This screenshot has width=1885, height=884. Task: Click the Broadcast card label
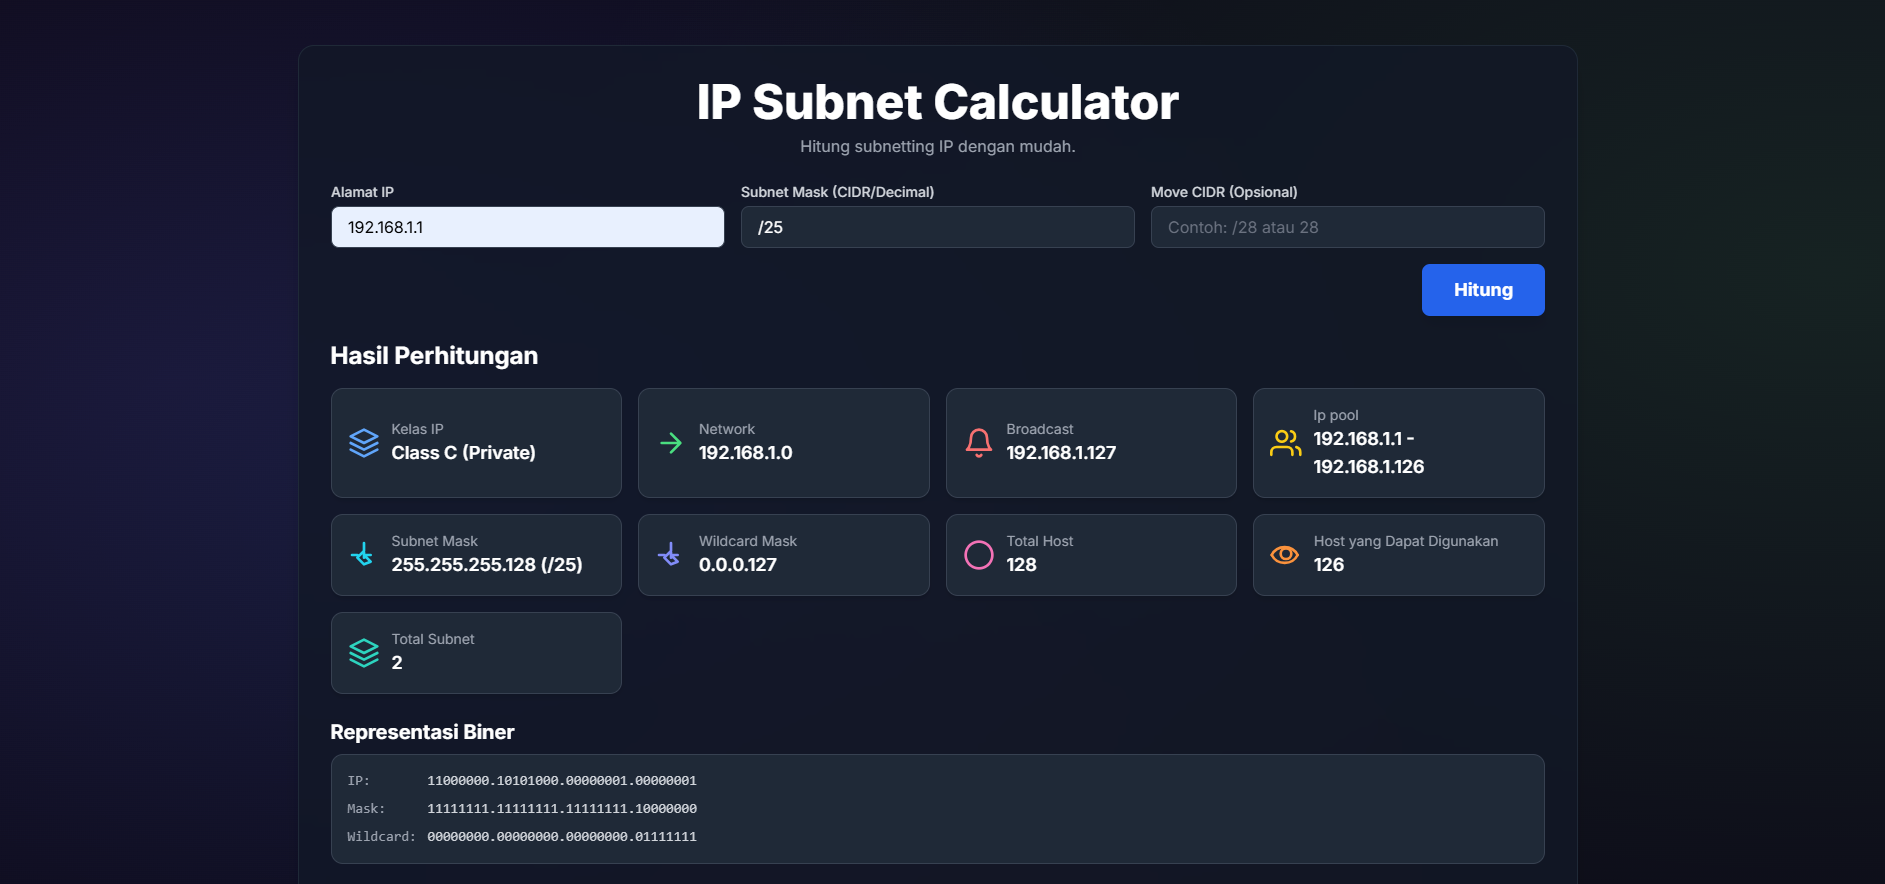[x=1040, y=429]
